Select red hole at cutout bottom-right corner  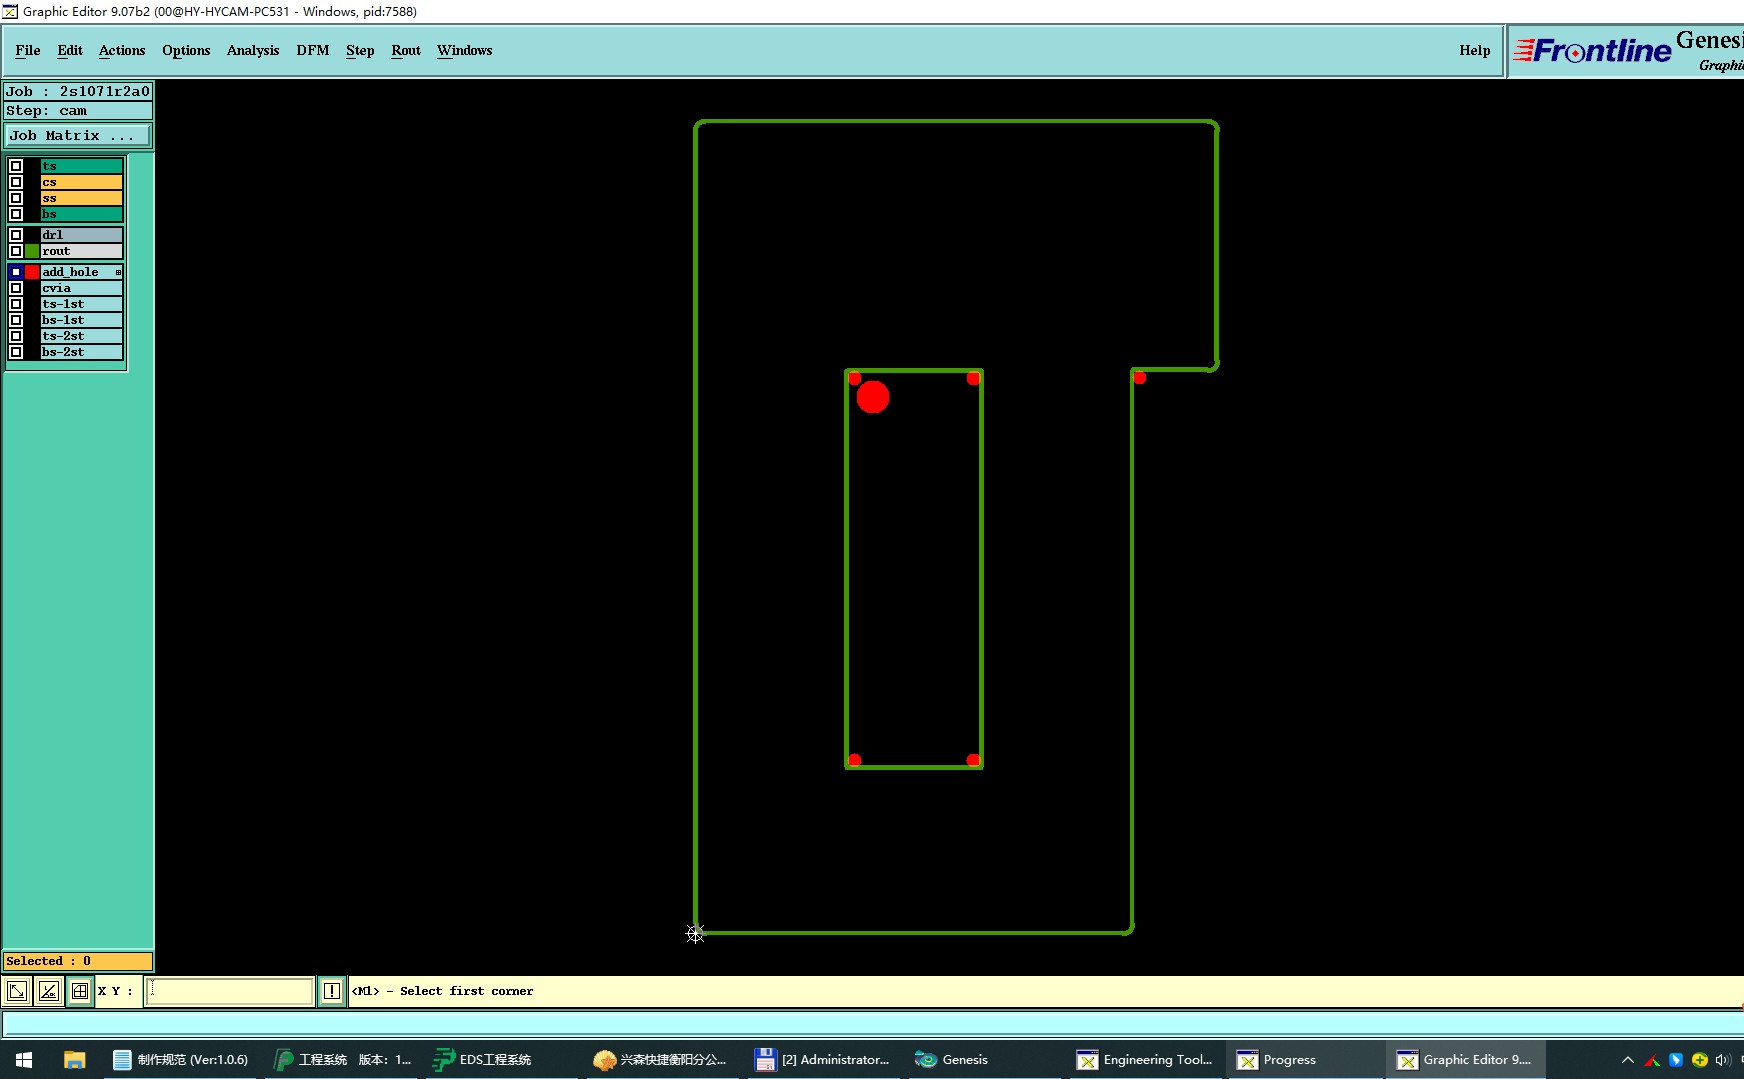pyautogui.click(x=973, y=760)
